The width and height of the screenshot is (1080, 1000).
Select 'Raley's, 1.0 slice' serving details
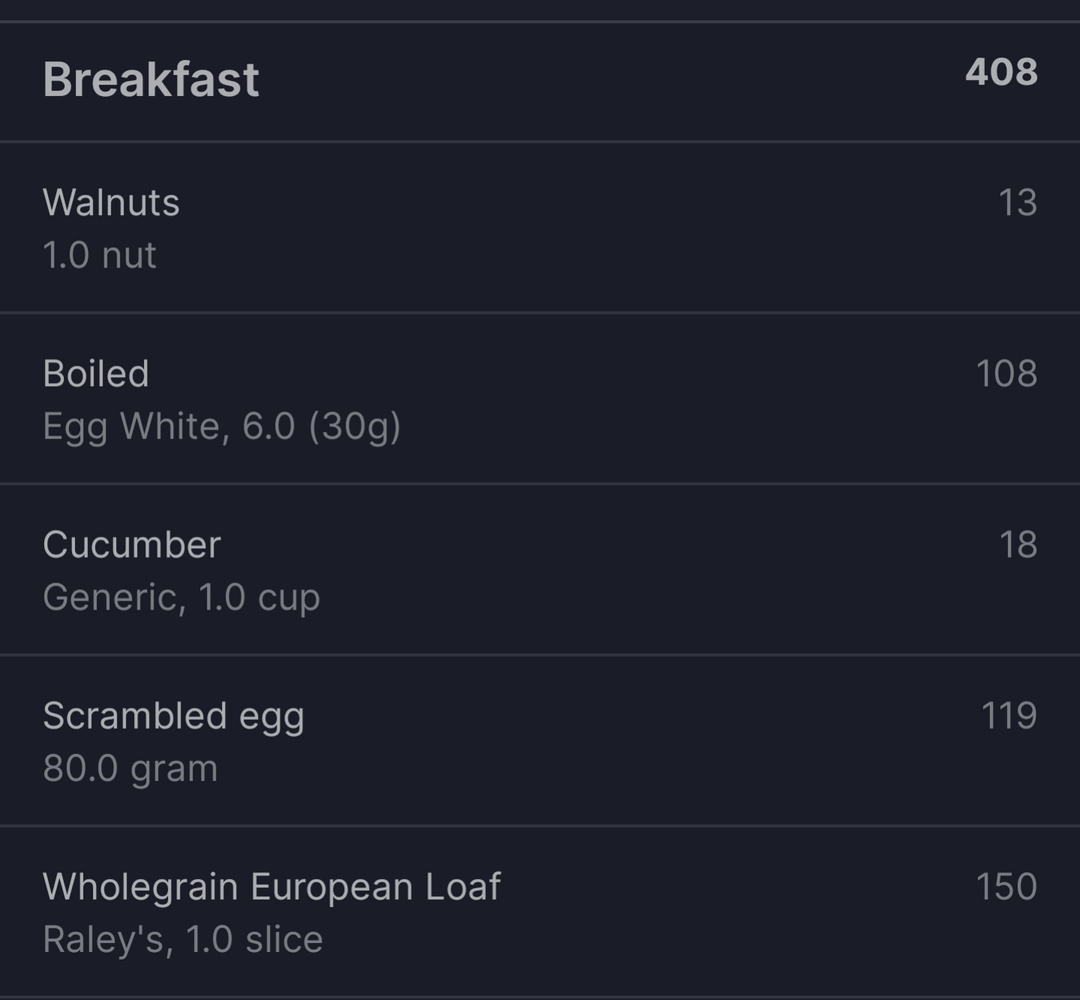tap(183, 939)
